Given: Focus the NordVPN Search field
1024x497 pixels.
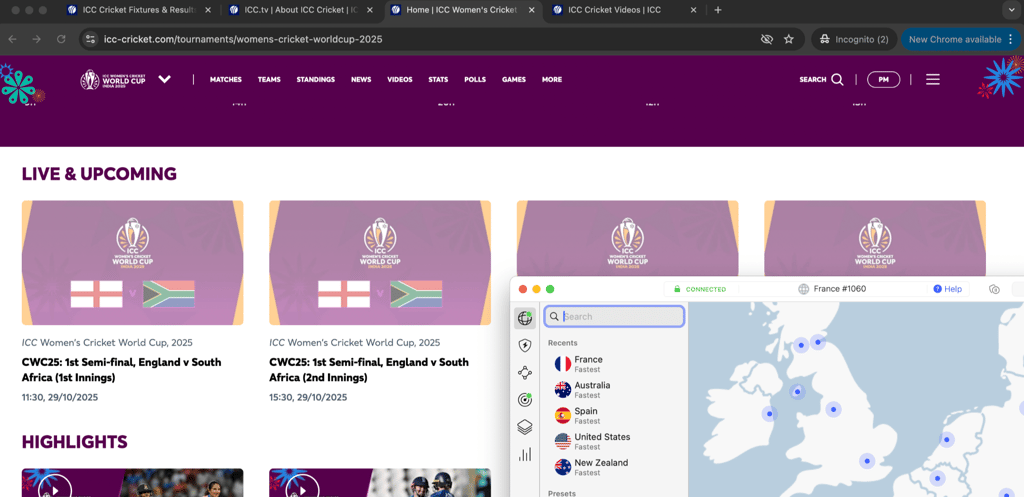Looking at the screenshot, I should pos(615,317).
